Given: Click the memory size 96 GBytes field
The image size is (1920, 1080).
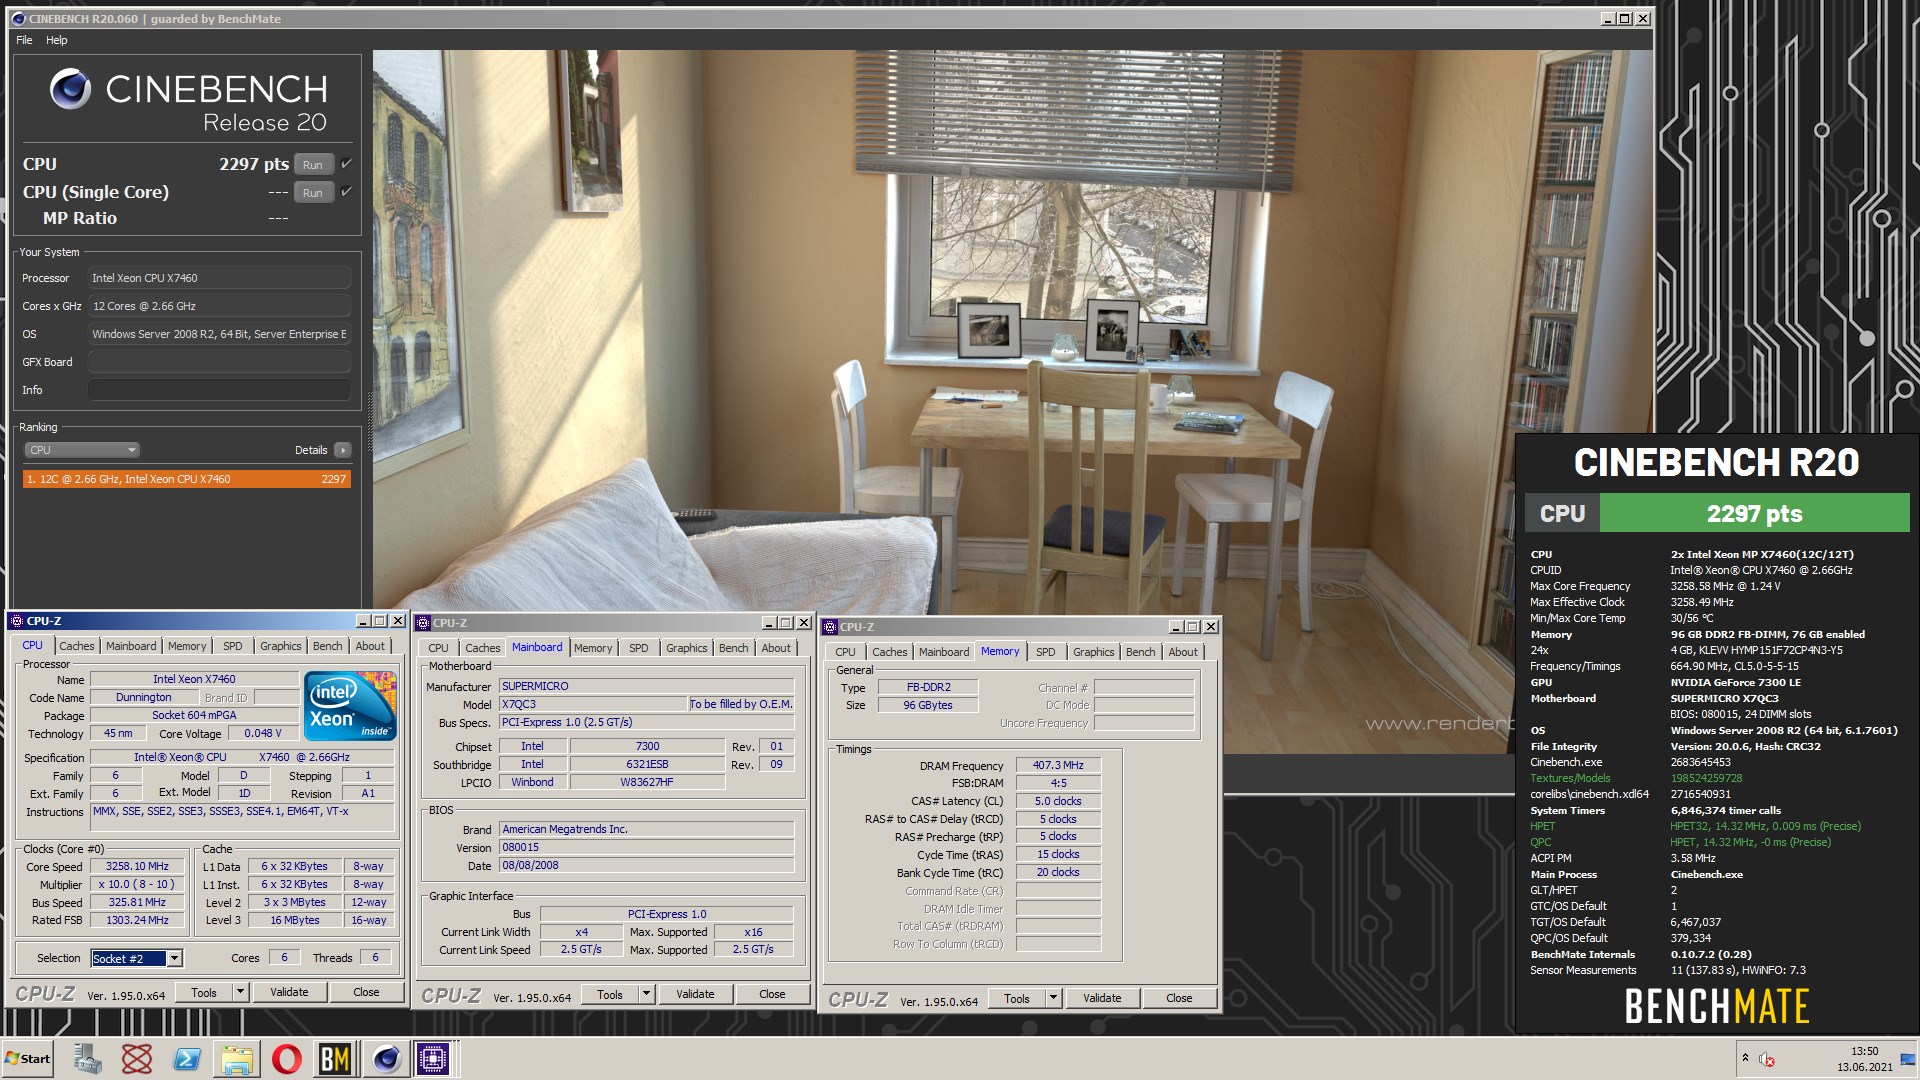Looking at the screenshot, I should 928,705.
